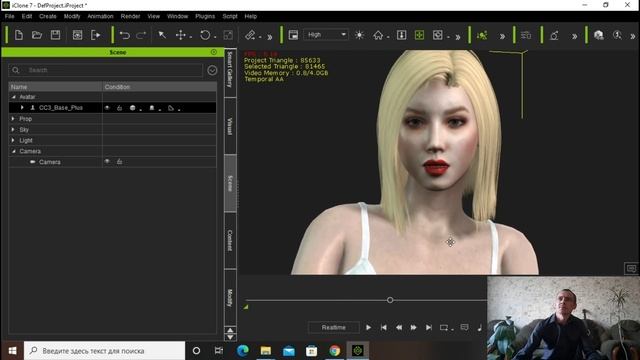Click the Windows taskbar search box
This screenshot has height=360, width=640.
click(x=104, y=351)
